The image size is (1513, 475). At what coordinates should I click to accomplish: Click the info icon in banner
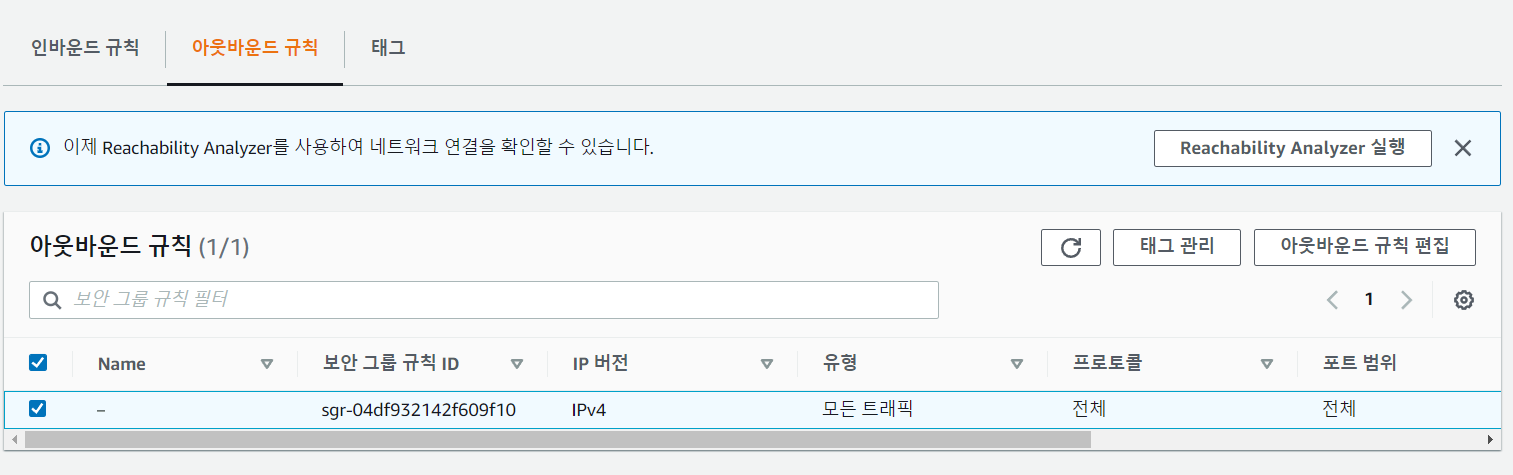40,148
